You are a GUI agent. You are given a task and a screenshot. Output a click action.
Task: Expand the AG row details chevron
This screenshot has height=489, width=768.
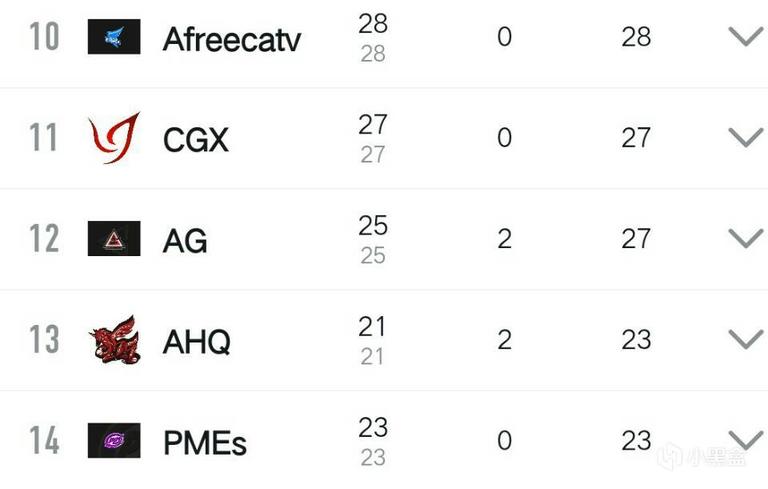point(746,239)
